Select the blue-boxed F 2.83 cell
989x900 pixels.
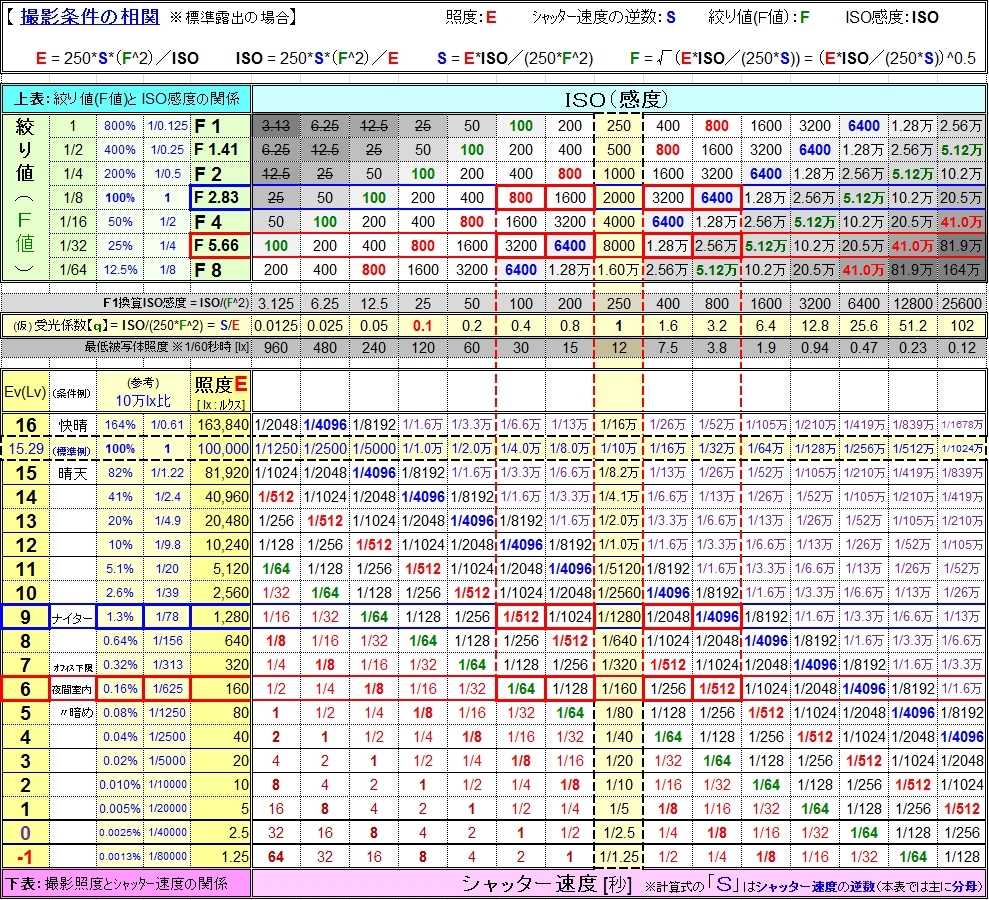tap(220, 198)
